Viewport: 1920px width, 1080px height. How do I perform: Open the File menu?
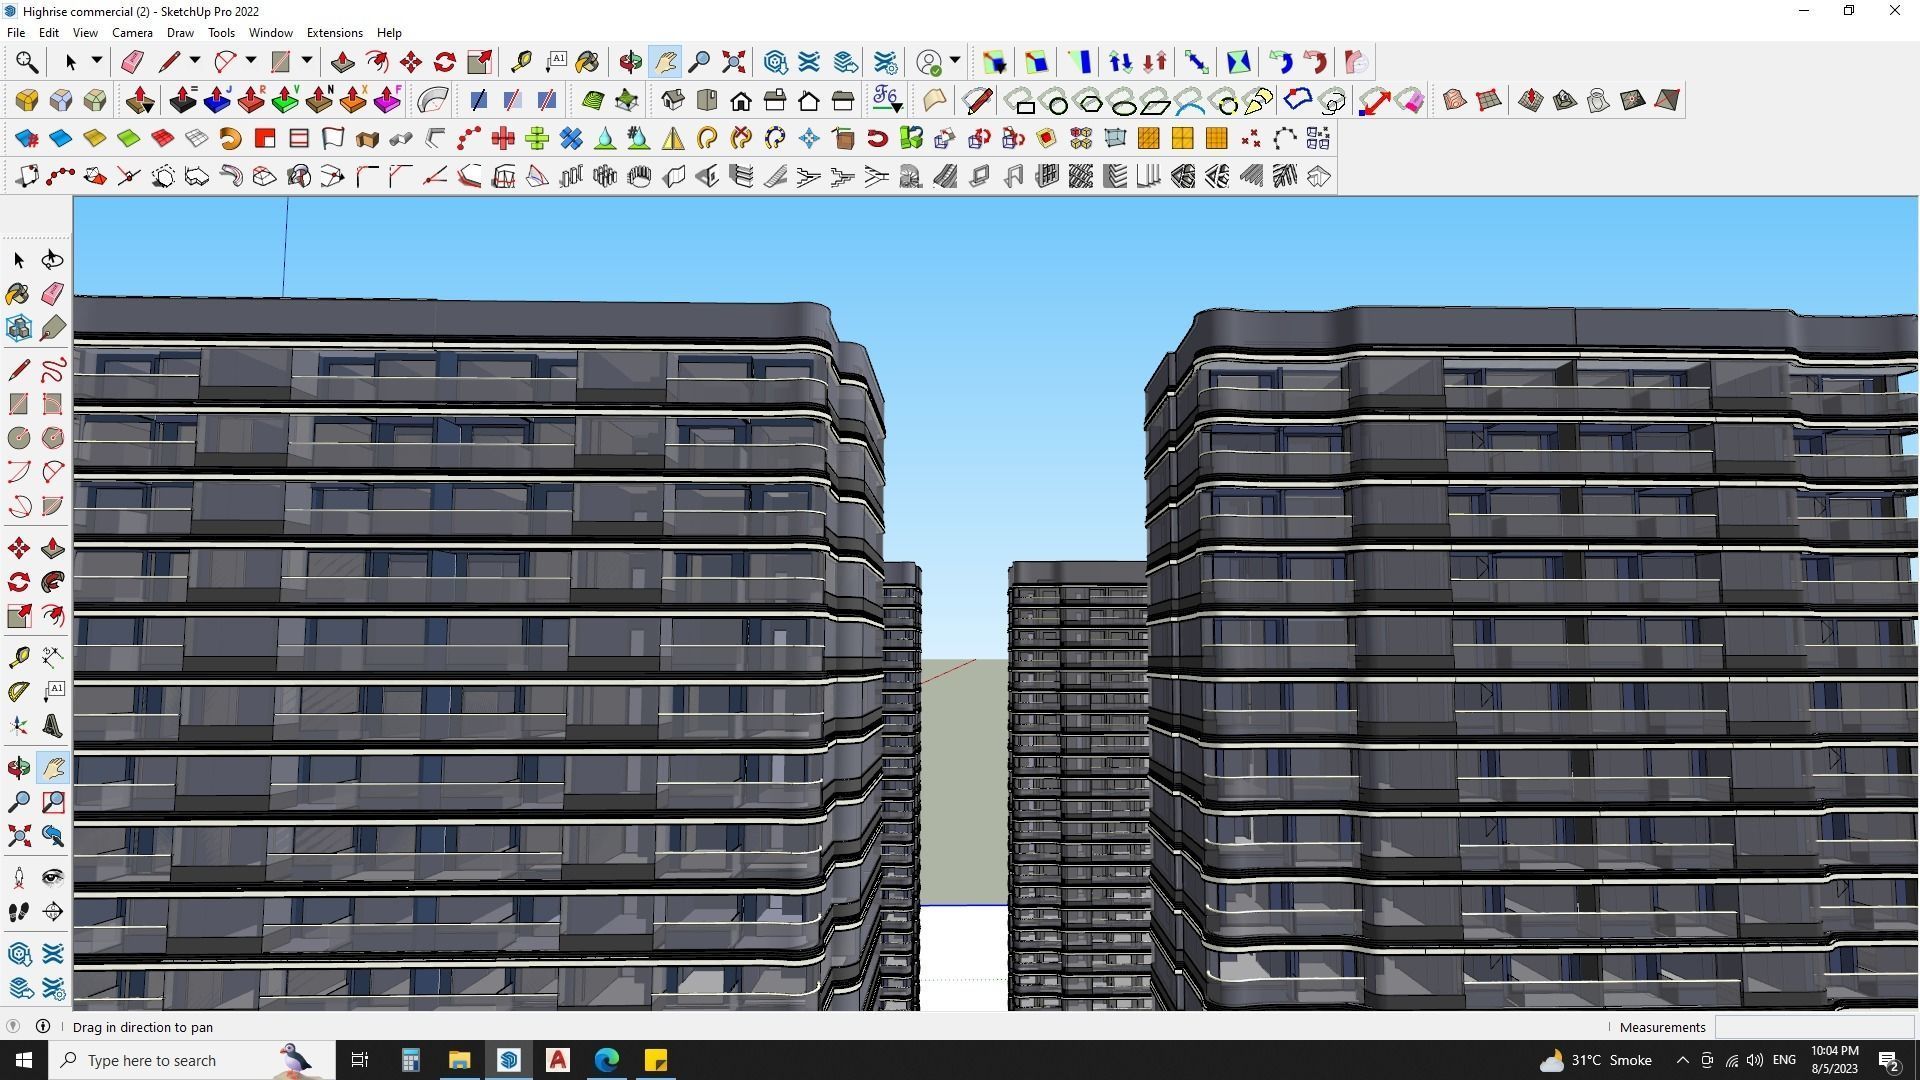(16, 32)
